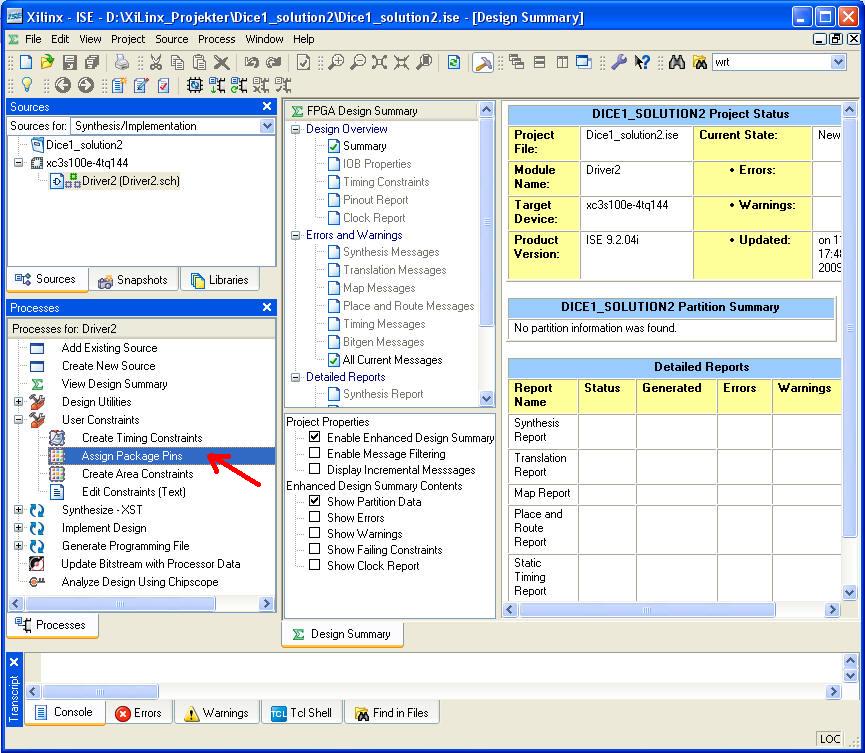Click the chip implement toolbar icon

coord(195,85)
